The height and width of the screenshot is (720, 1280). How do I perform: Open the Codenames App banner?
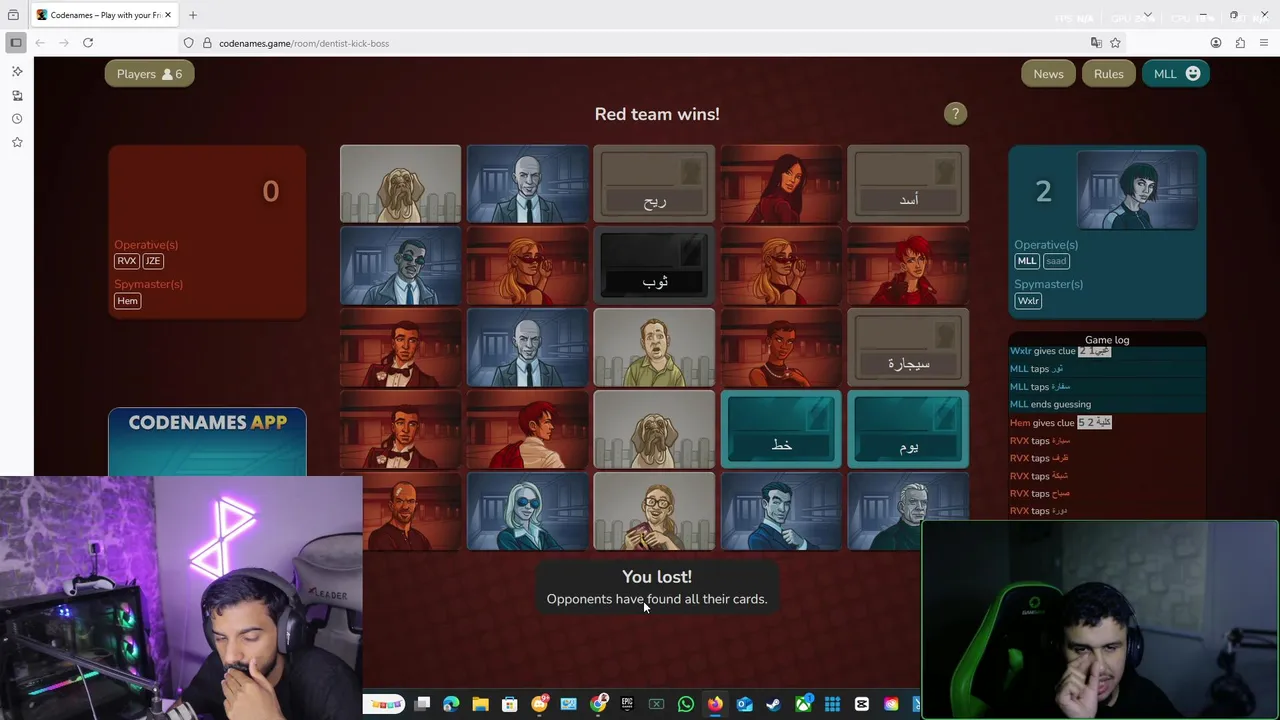click(x=207, y=442)
